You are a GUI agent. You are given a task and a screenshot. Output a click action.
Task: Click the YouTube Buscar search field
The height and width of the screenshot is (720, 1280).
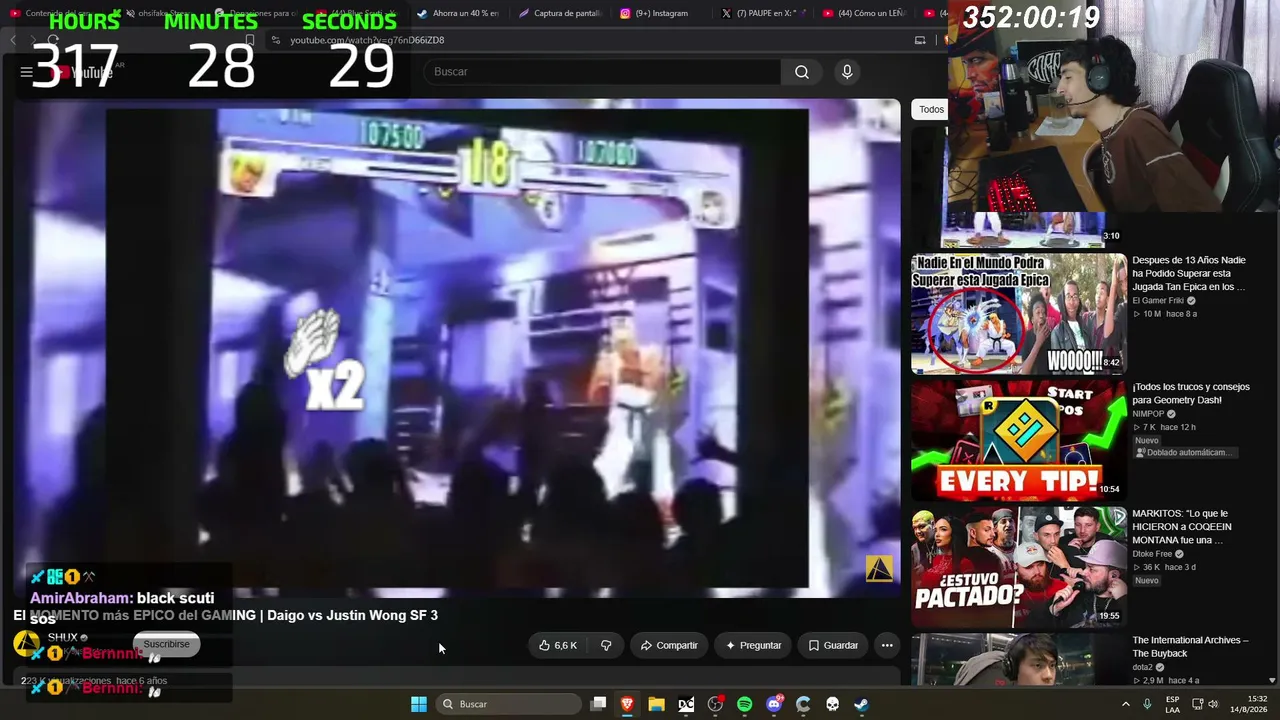(x=603, y=72)
